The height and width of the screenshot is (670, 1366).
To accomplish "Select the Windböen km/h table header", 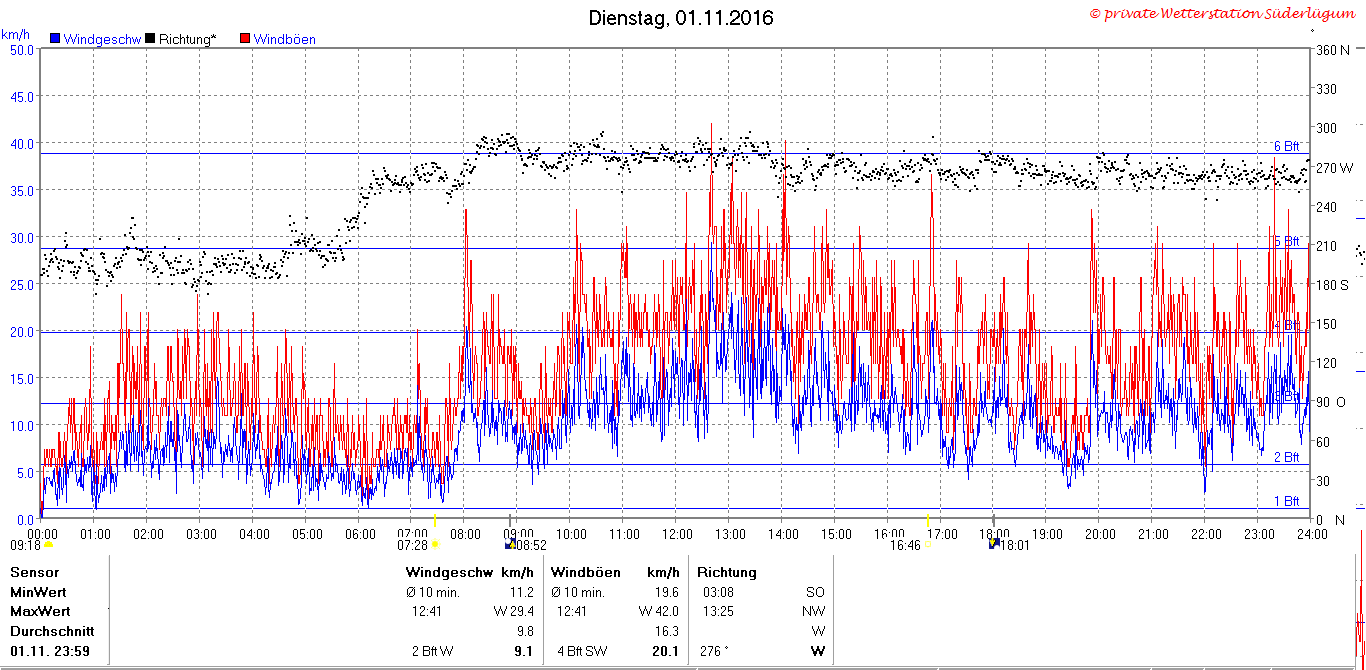I will tap(615, 573).
